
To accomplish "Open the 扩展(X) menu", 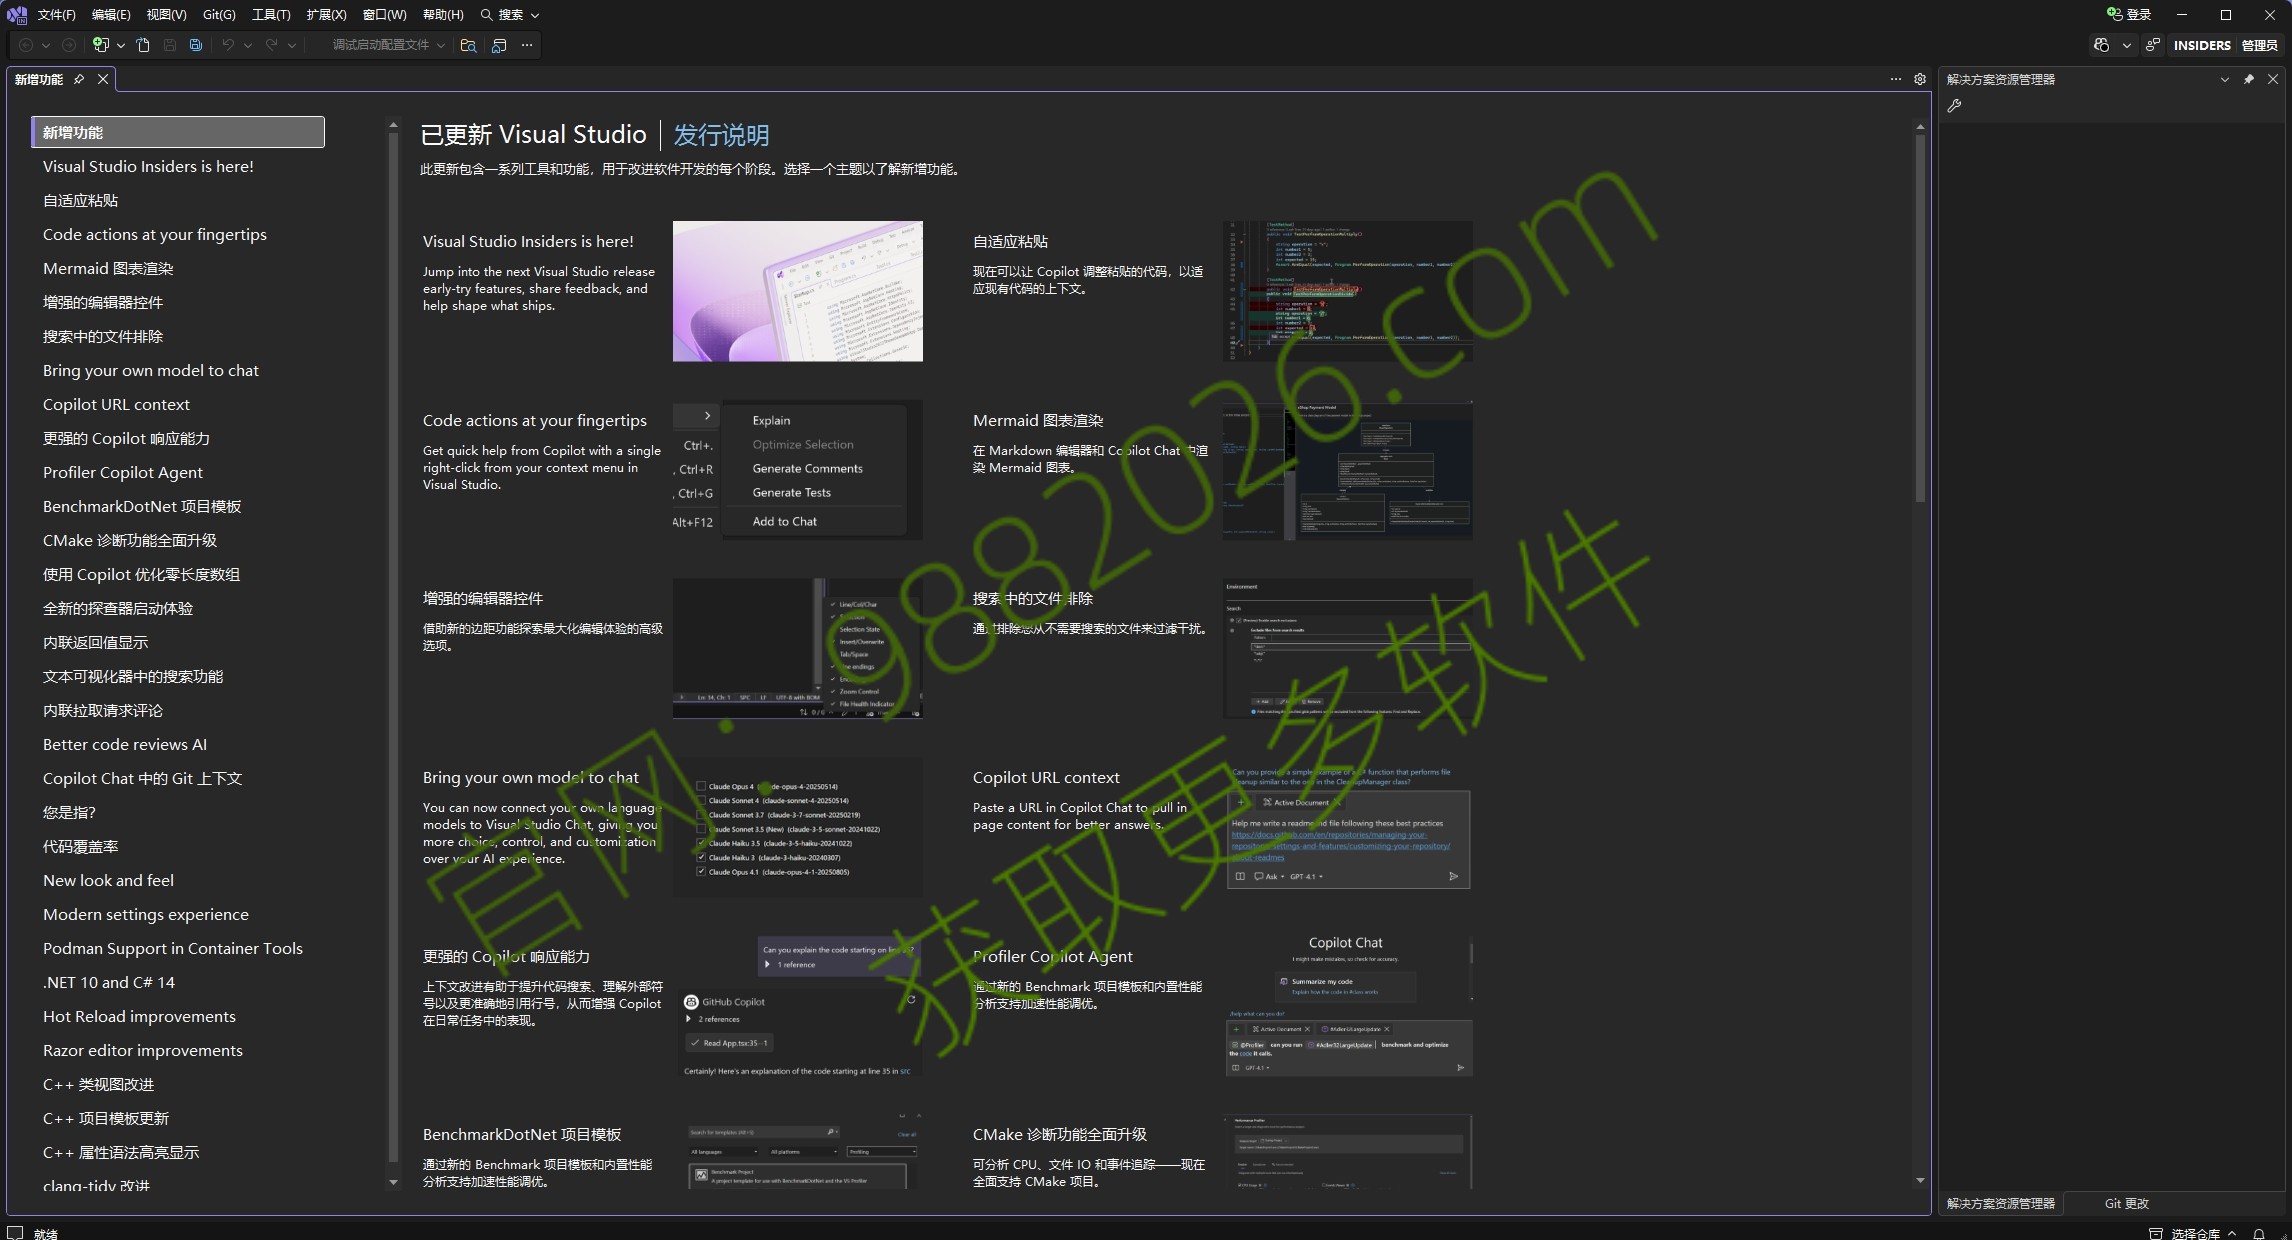I will click(x=326, y=14).
